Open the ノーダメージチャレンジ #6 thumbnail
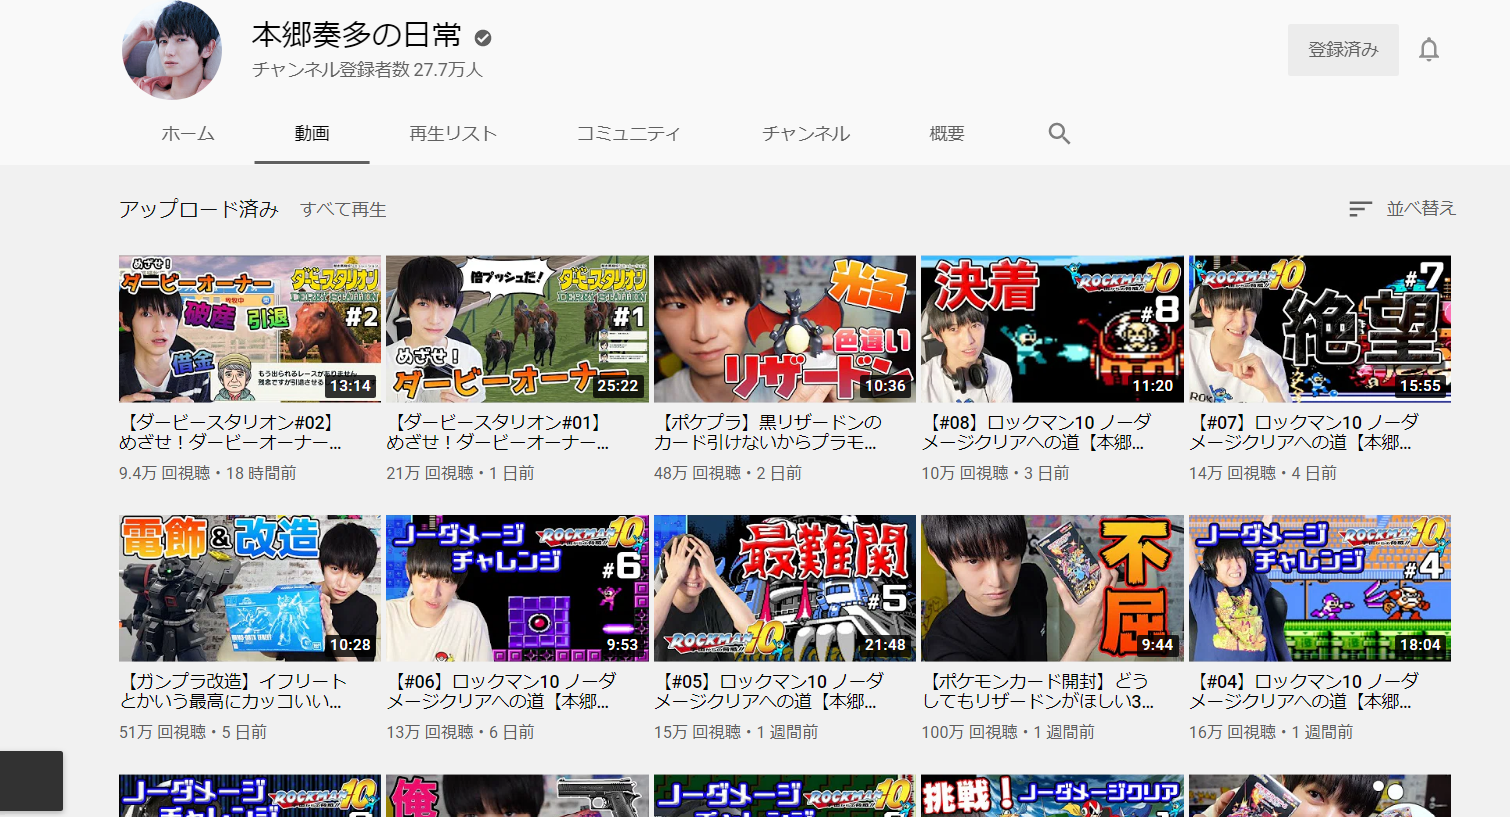Screen dimensions: 1510x817 (517, 588)
